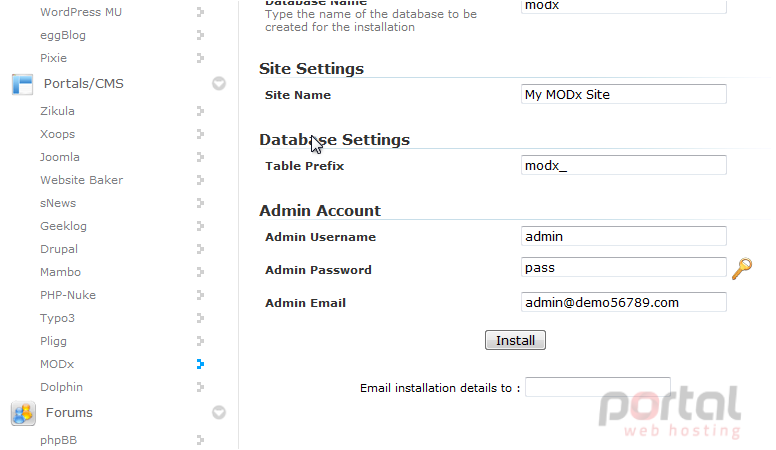
Task: Click arrow icon beside sNews
Action: (200, 203)
